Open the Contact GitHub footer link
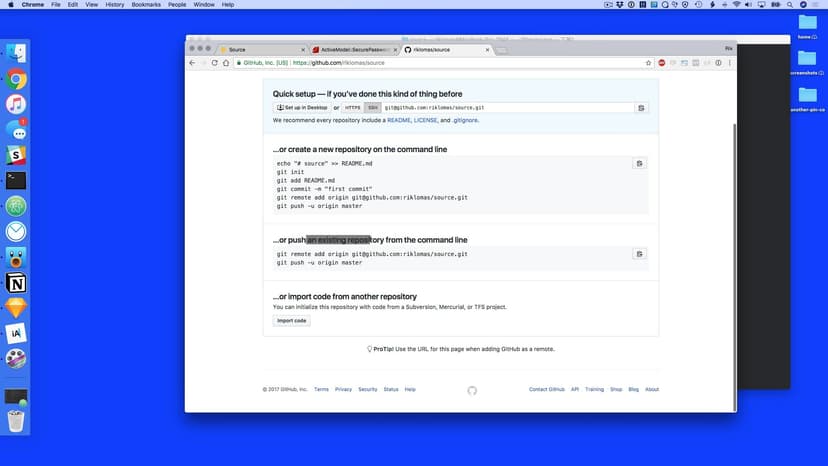 click(547, 389)
